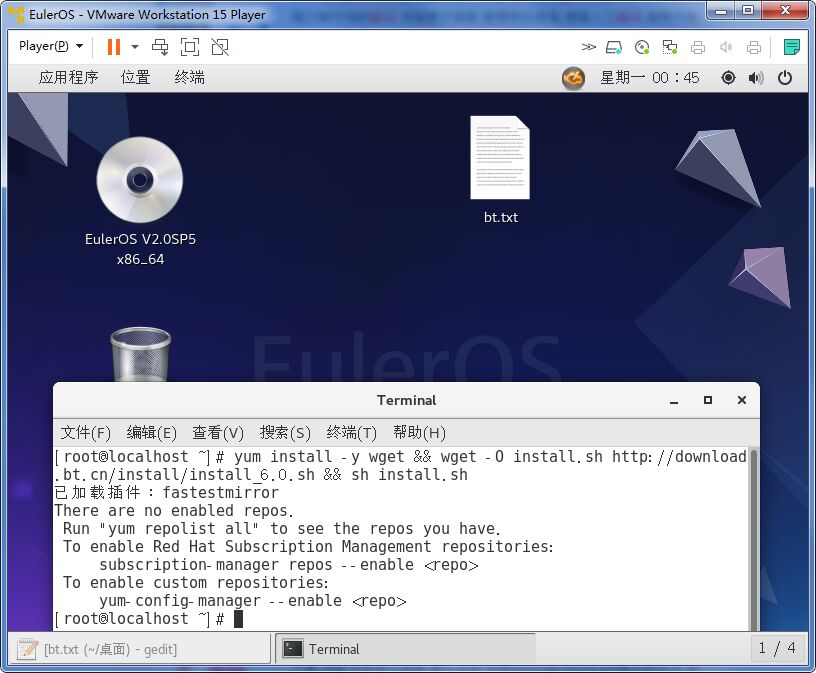This screenshot has width=816, height=673.
Task: Open the 搜索(S) menu in Terminal
Action: pyautogui.click(x=285, y=433)
